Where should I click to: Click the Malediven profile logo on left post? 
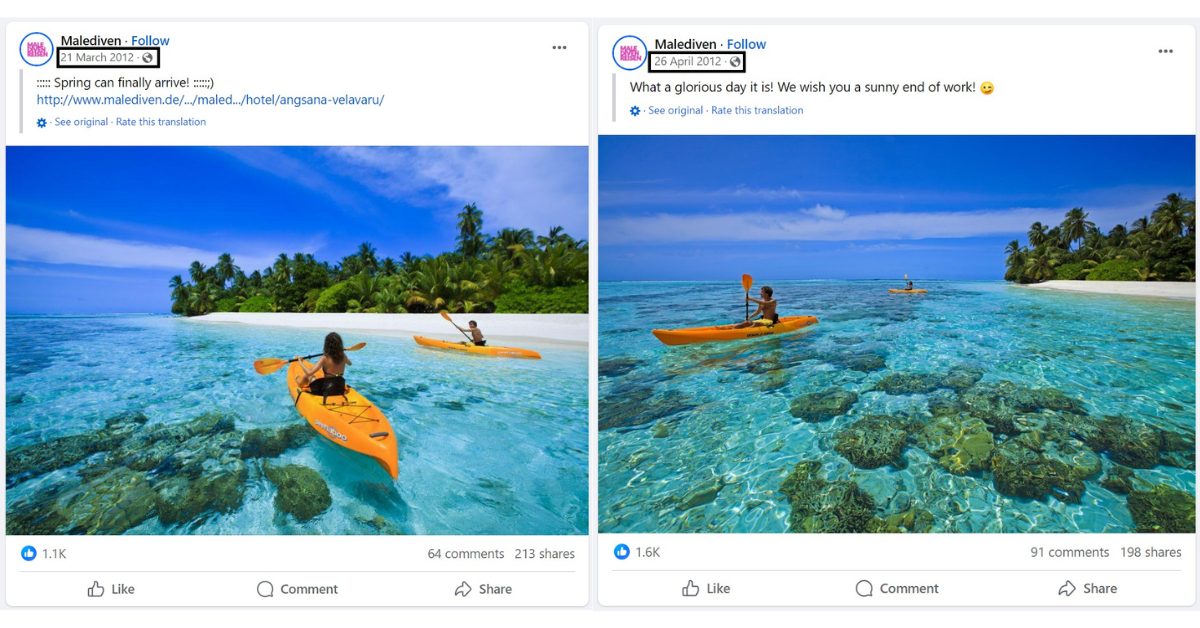coord(37,49)
